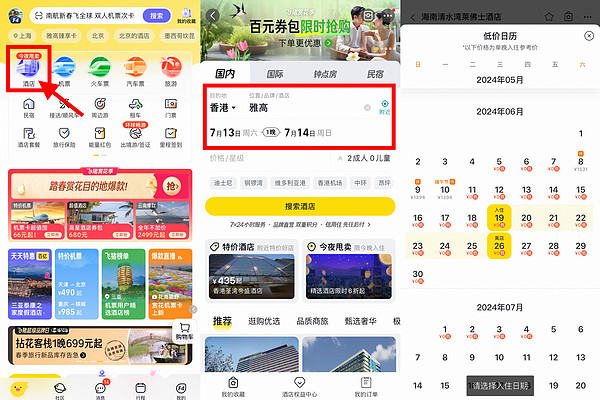Open the 汽车票 bus tickets icon

point(135,71)
